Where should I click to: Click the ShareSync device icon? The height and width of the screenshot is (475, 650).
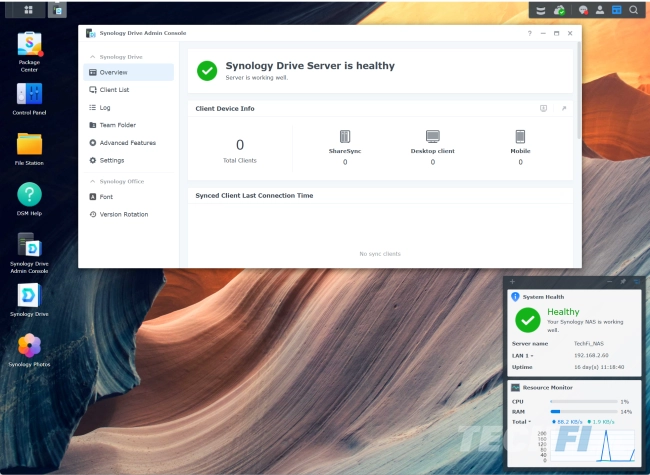345,136
